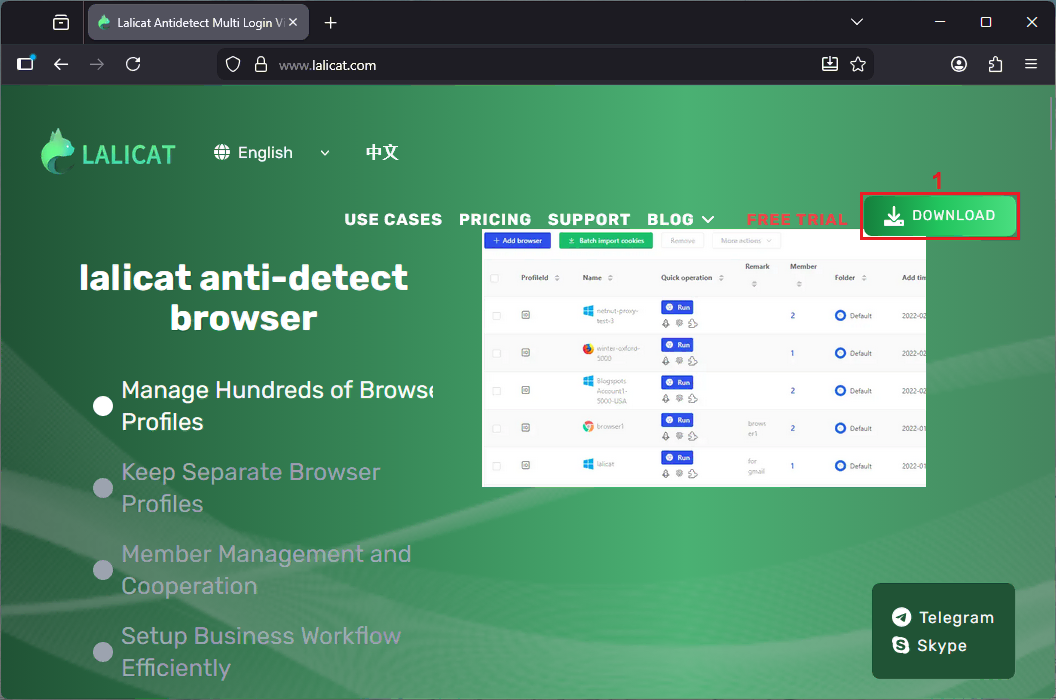Image resolution: width=1056 pixels, height=700 pixels.
Task: Open a new tab
Action: pos(330,23)
